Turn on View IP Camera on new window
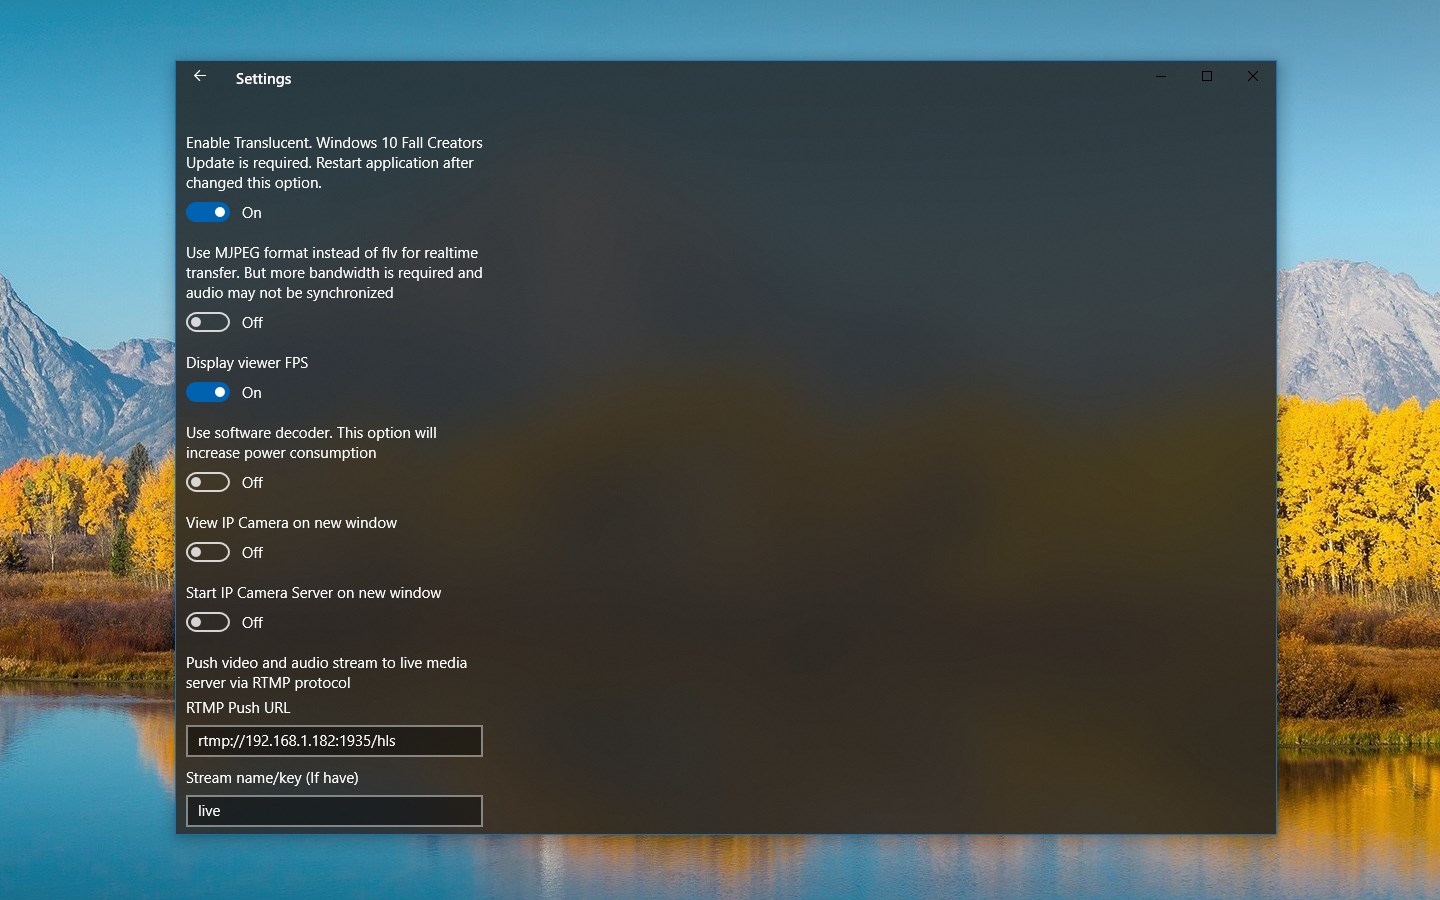Image resolution: width=1440 pixels, height=900 pixels. click(x=208, y=552)
